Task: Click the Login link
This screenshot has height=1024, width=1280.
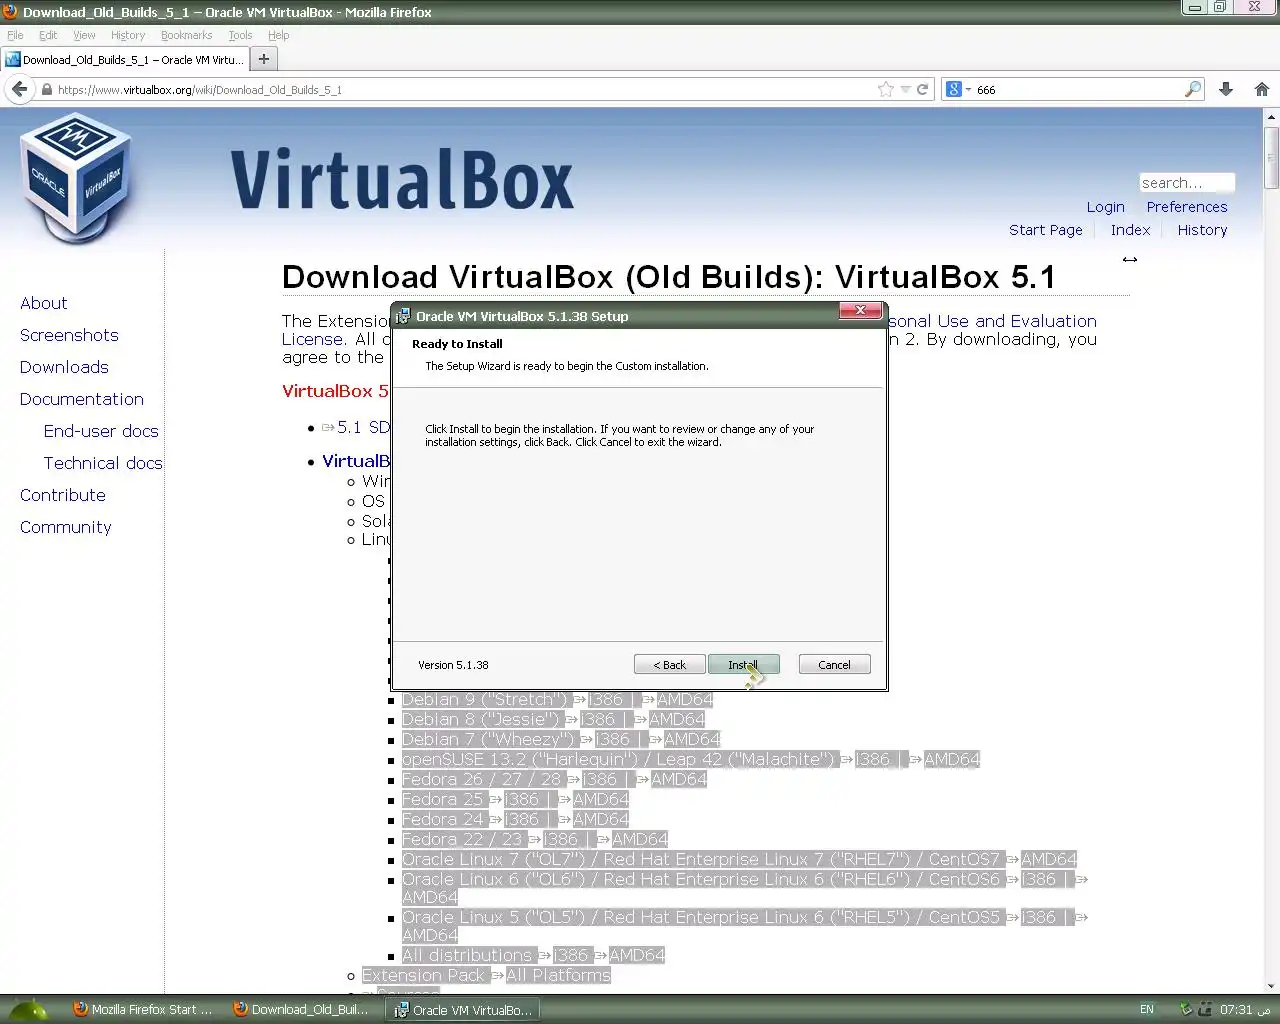Action: coord(1106,207)
